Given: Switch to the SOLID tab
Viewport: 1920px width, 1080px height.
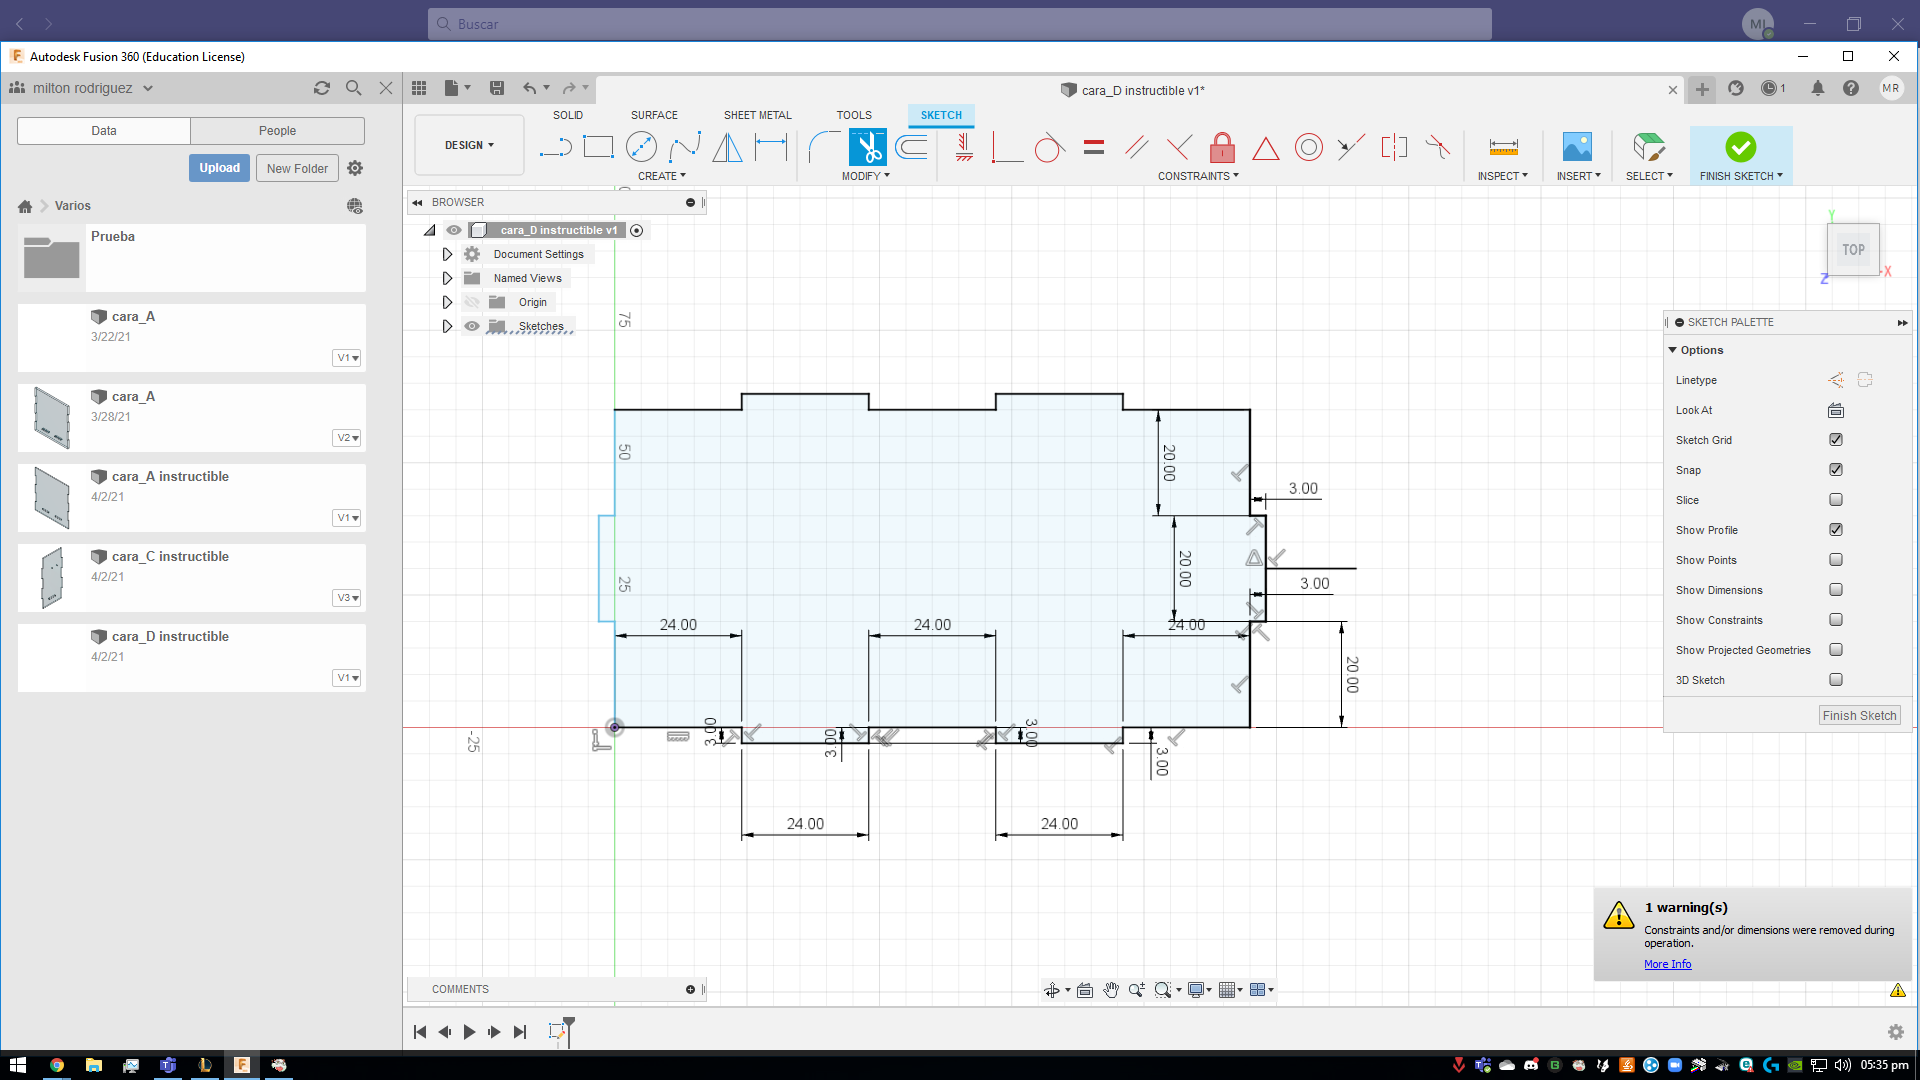Looking at the screenshot, I should (568, 115).
